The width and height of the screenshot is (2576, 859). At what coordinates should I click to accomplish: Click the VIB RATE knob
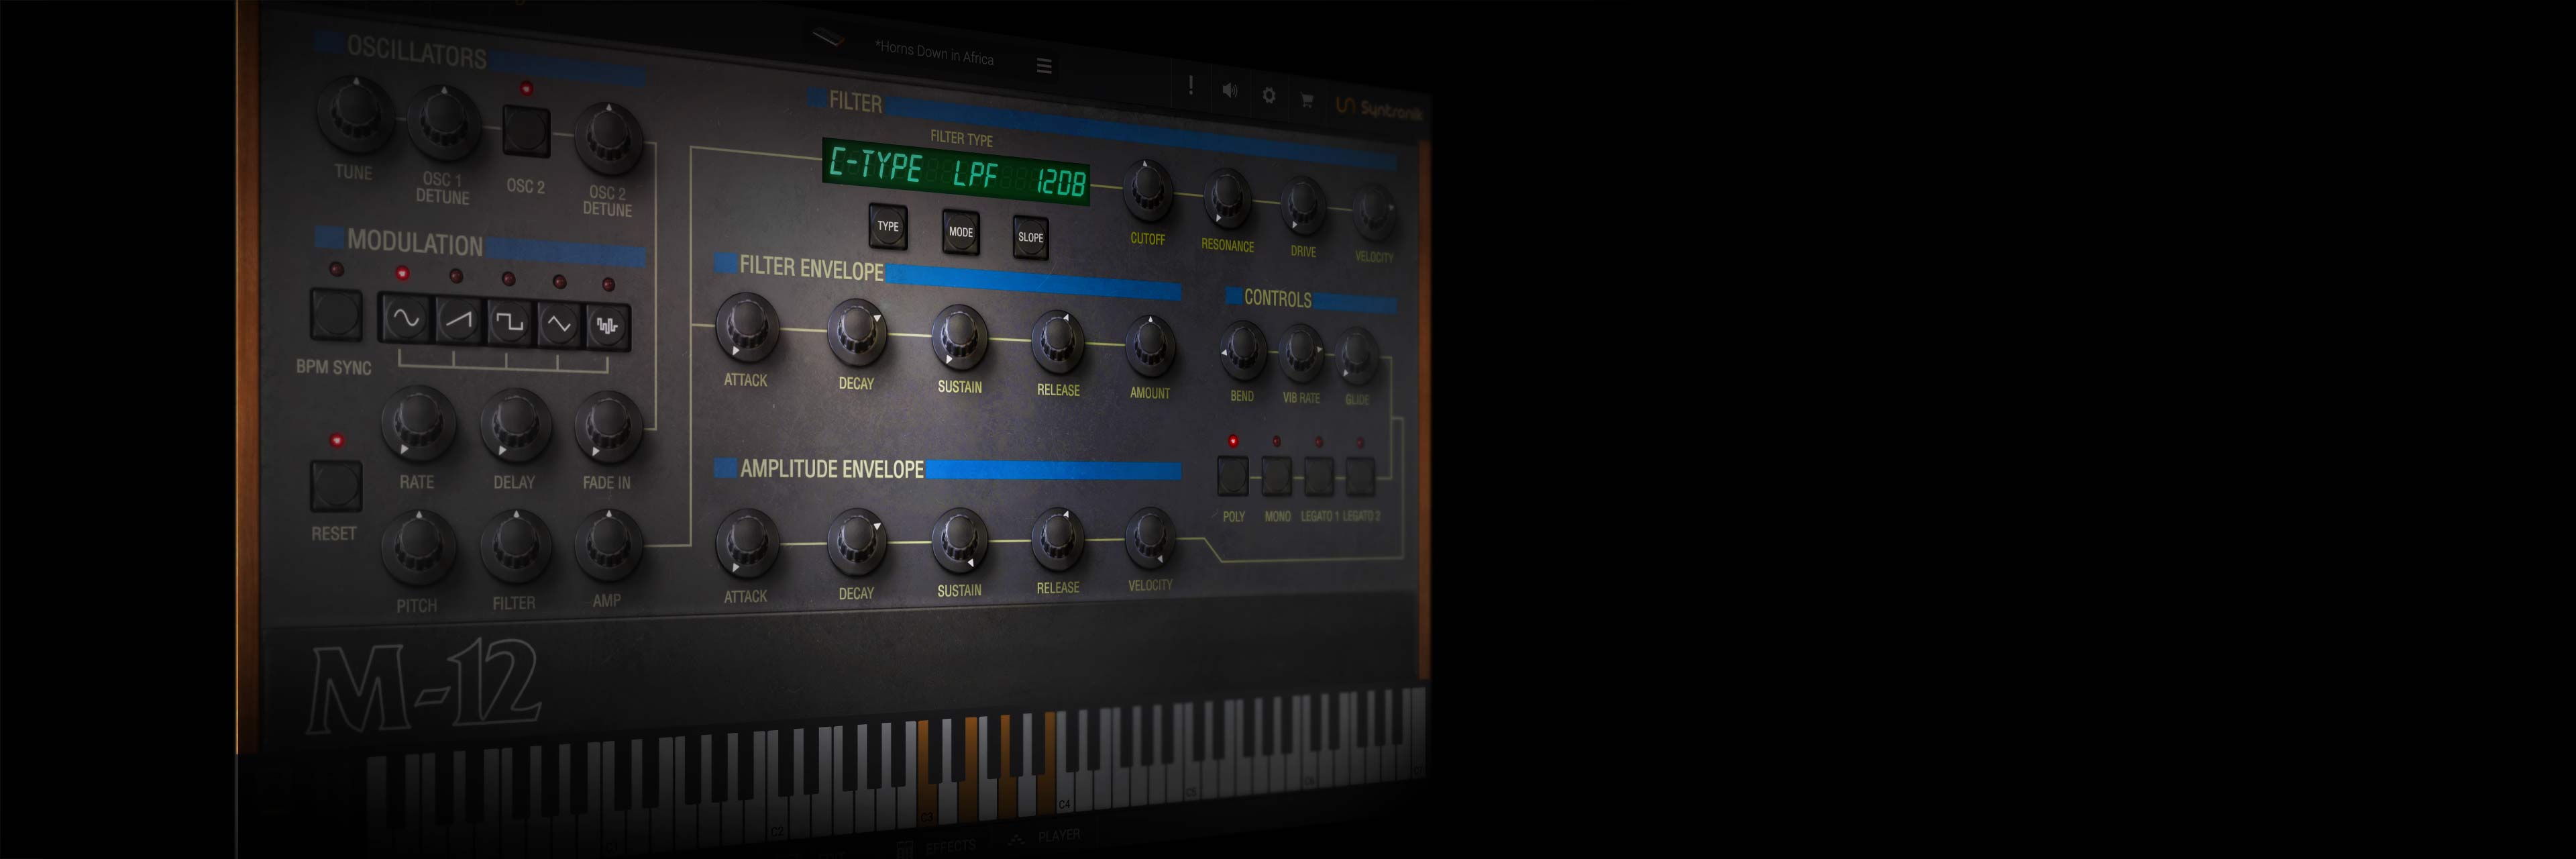click(1301, 352)
